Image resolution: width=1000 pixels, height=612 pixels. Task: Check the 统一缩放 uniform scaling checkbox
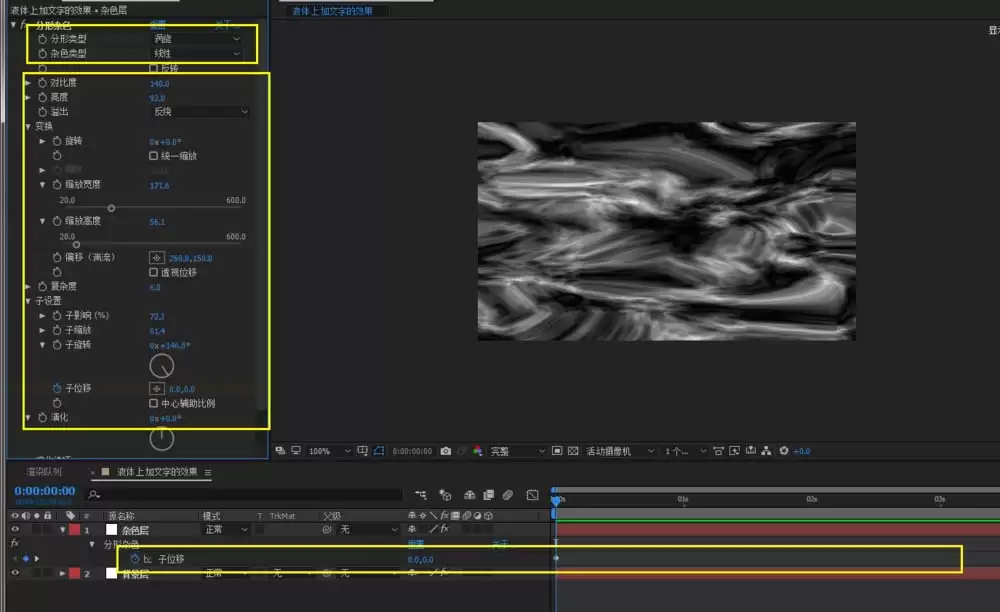coord(153,156)
